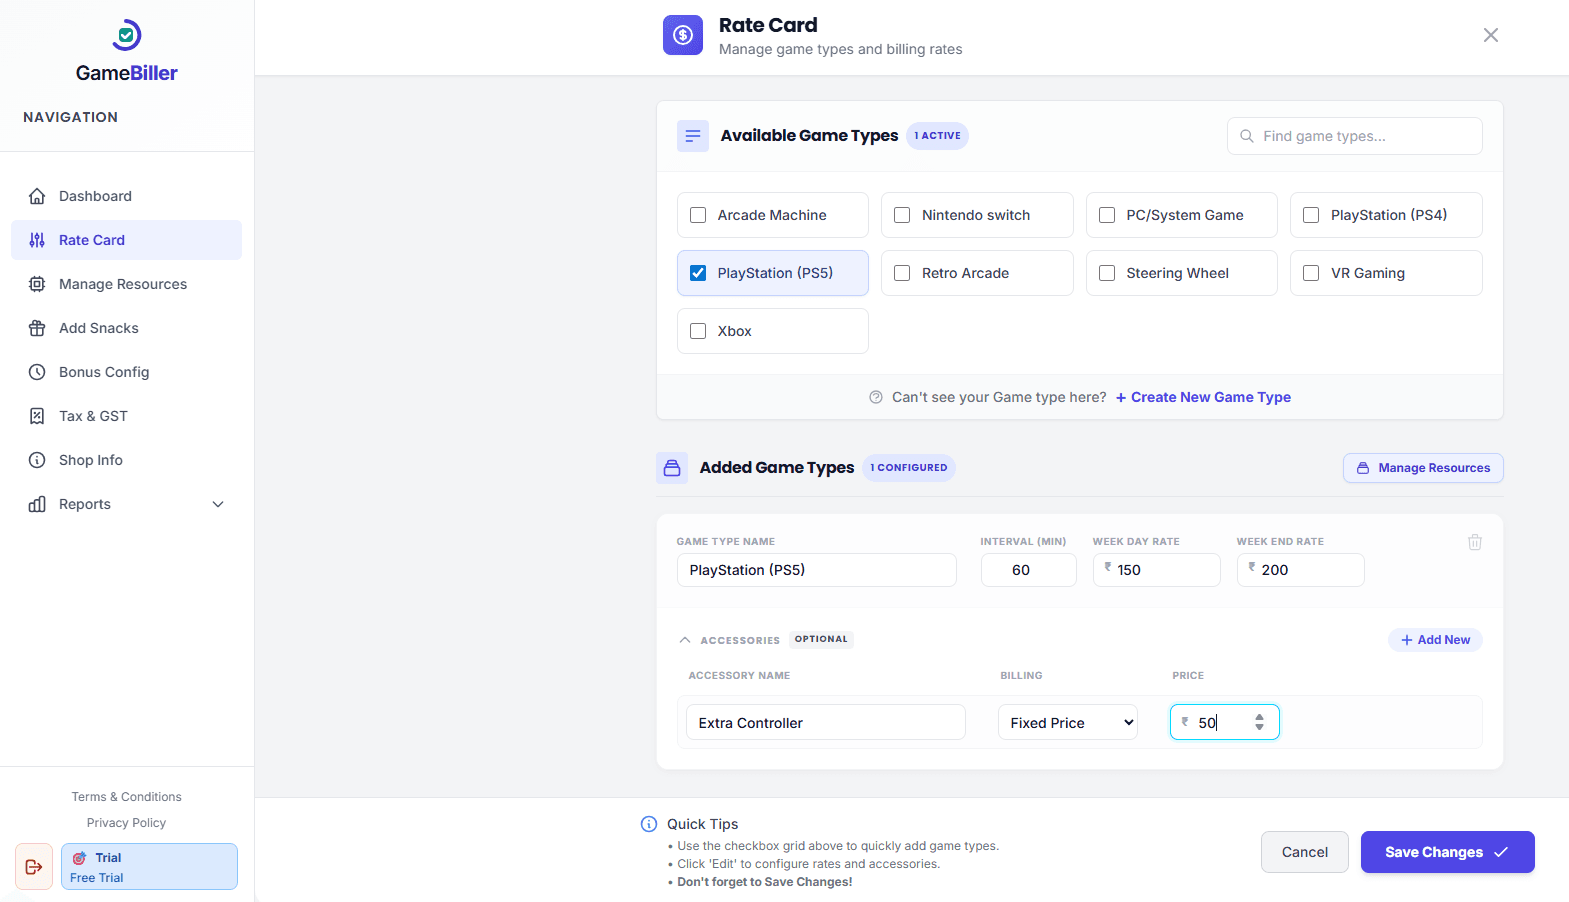Image resolution: width=1569 pixels, height=902 pixels.
Task: Click the Manage Resources chip icon in sidebar
Action: pyautogui.click(x=37, y=284)
